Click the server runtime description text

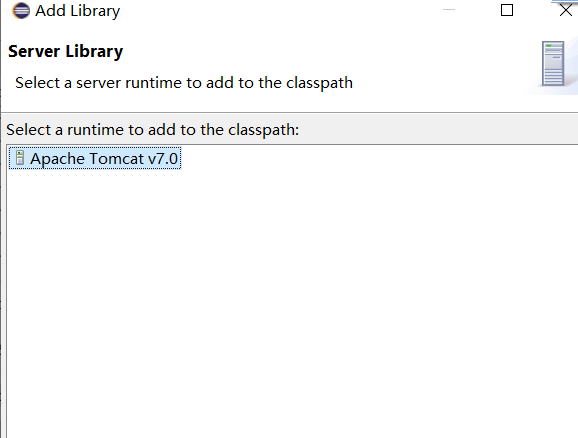tap(184, 83)
